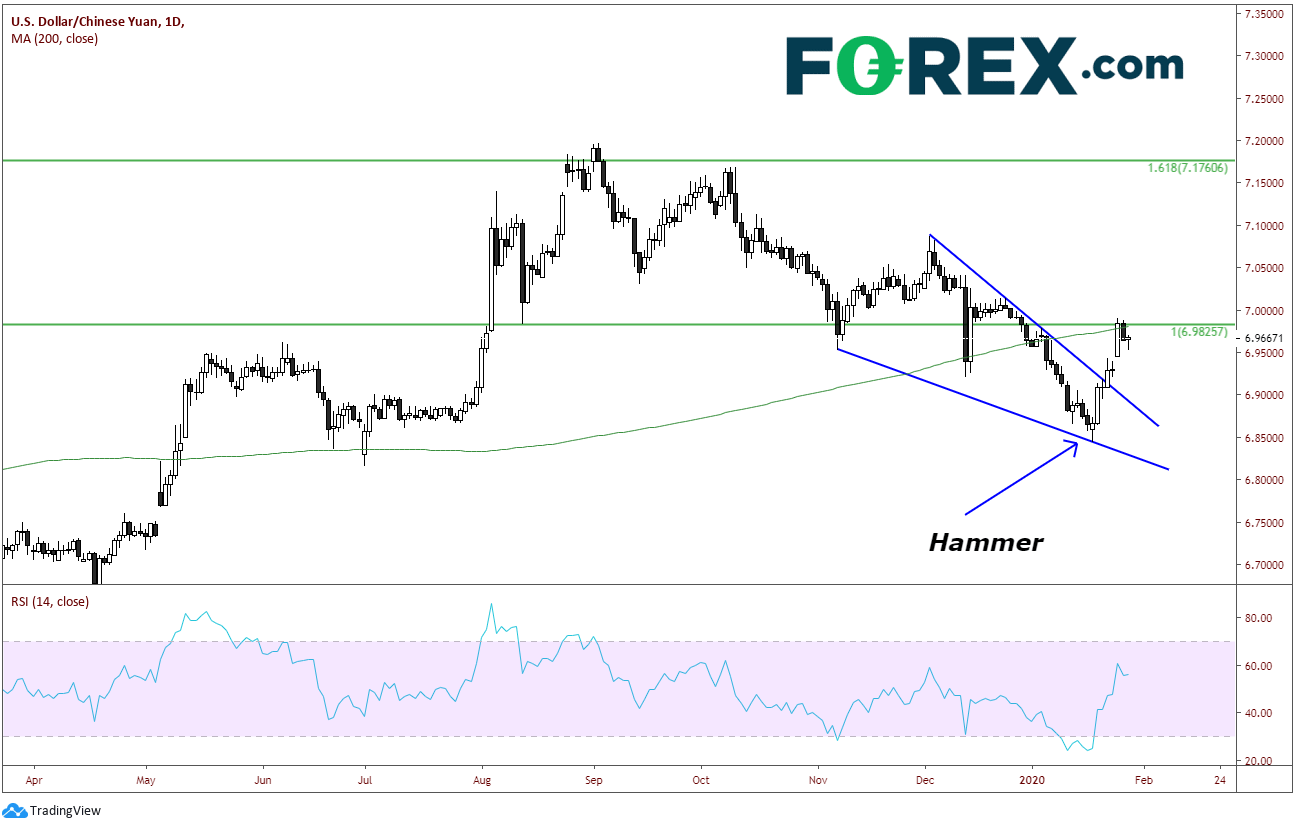Click the 20.00 RSI axis label
1299x829 pixels.
pyautogui.click(x=1258, y=761)
